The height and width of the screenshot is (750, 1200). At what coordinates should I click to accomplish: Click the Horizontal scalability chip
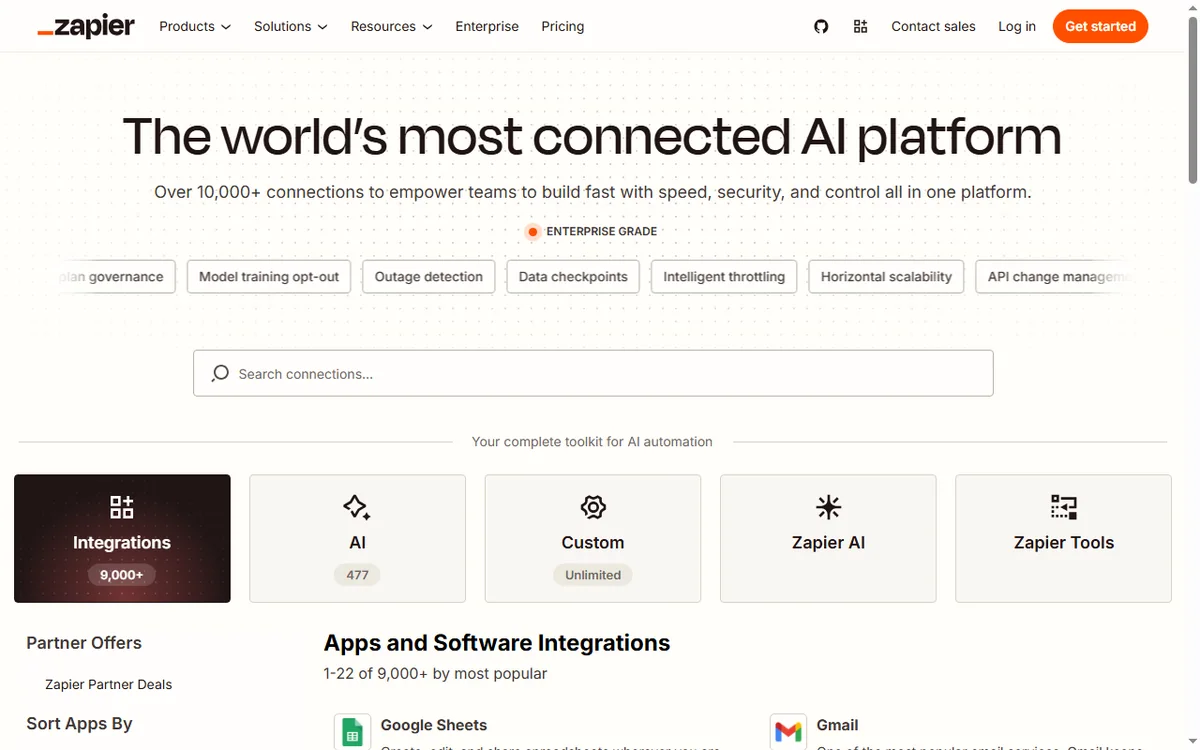886,277
